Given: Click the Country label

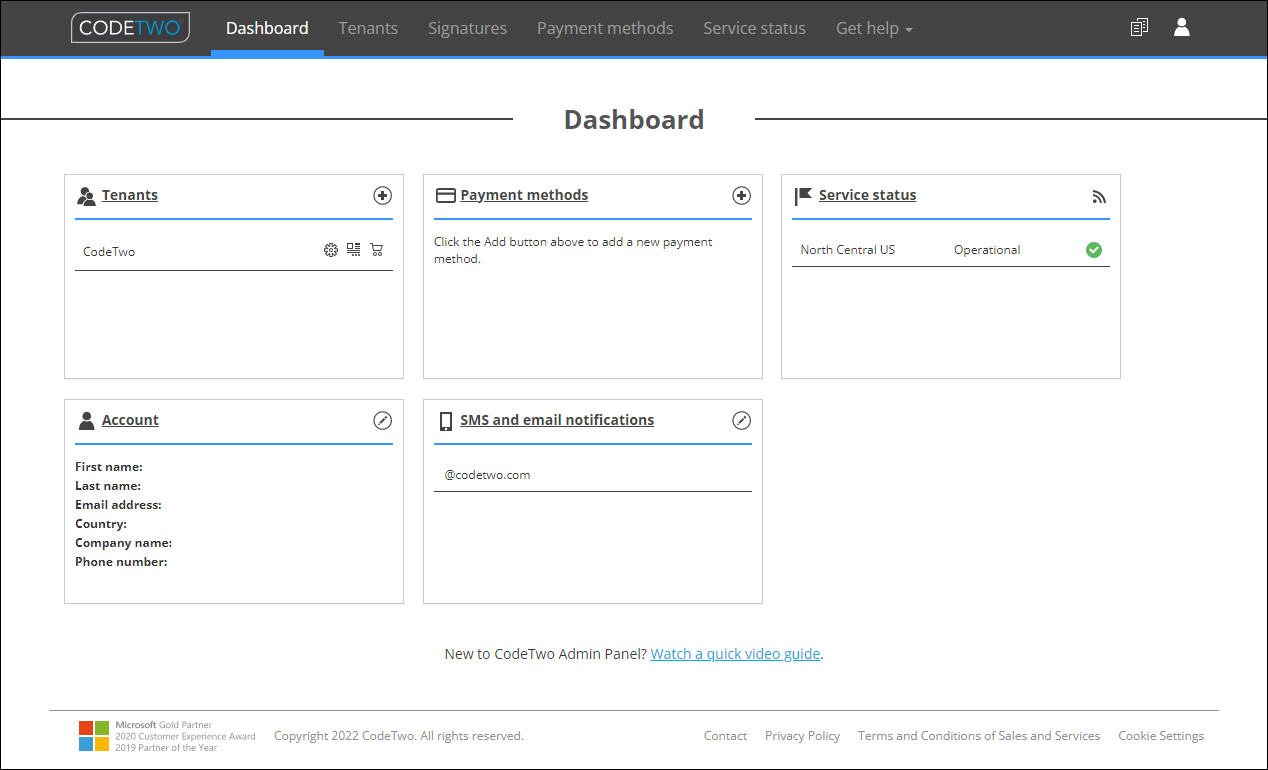Looking at the screenshot, I should pyautogui.click(x=101, y=524).
